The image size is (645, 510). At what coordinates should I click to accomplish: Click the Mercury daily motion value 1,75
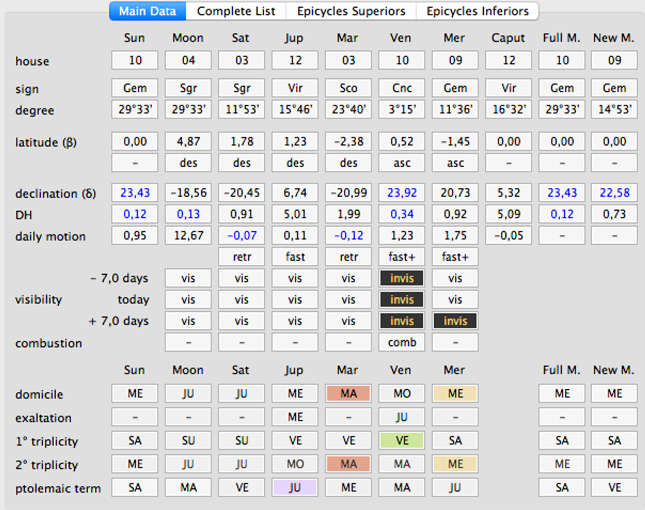coord(455,235)
